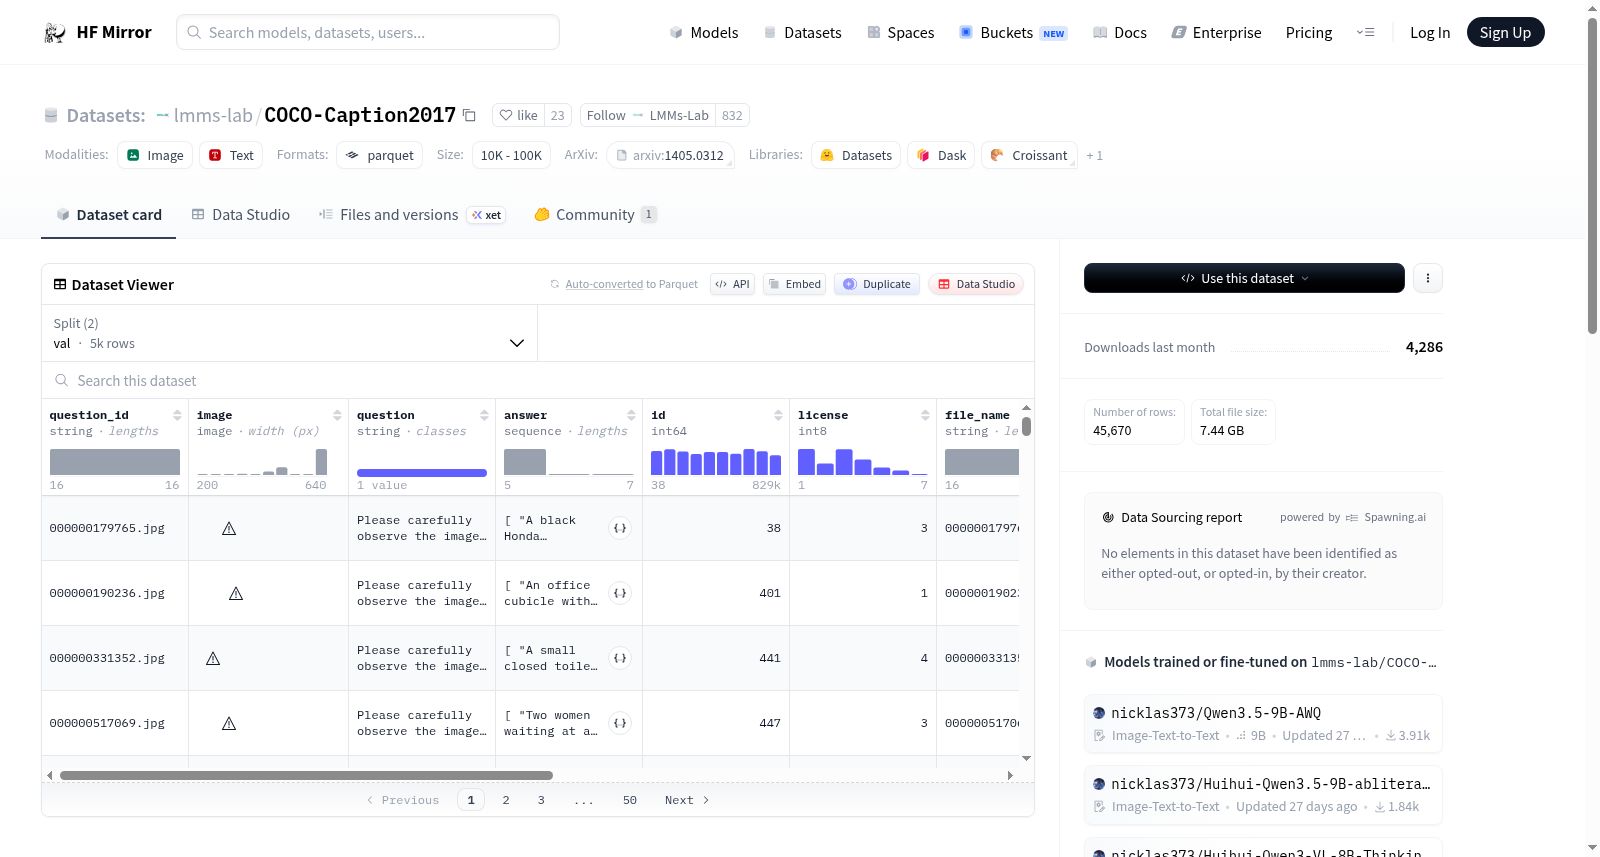Expand the answer cell starting 'Two women waiting'

(x=620, y=723)
